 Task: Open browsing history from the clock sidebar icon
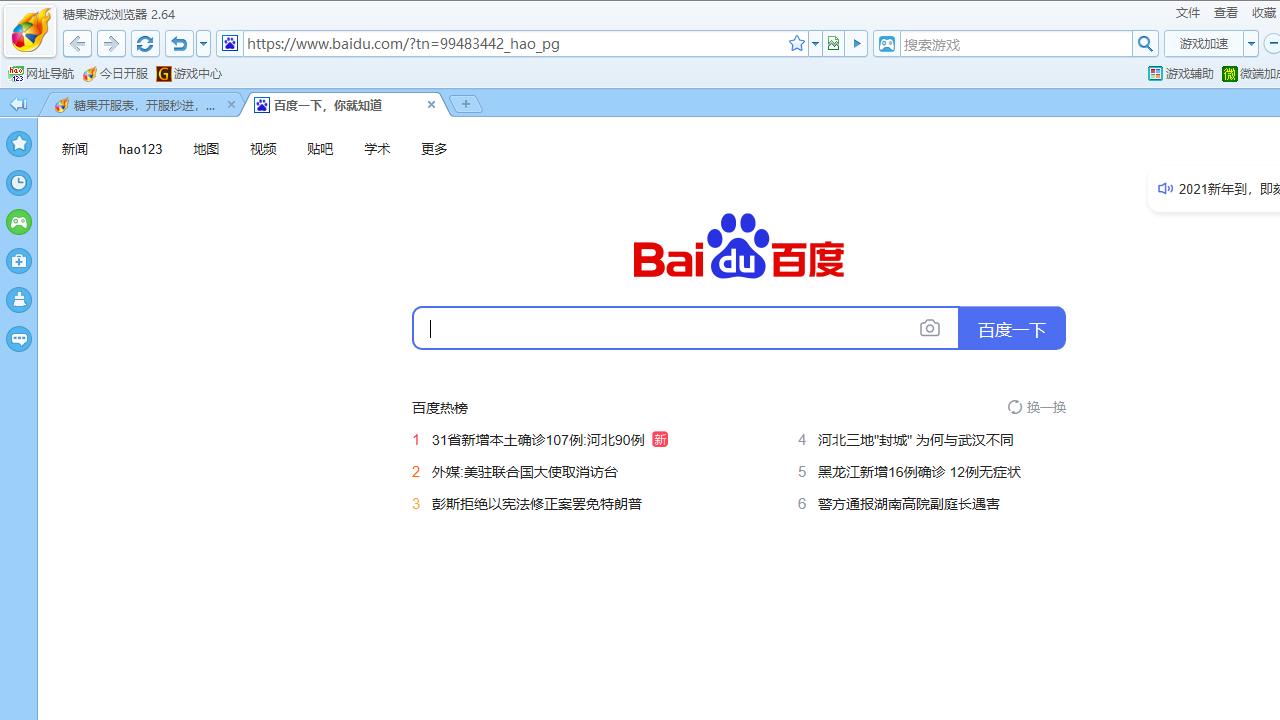pyautogui.click(x=19, y=183)
